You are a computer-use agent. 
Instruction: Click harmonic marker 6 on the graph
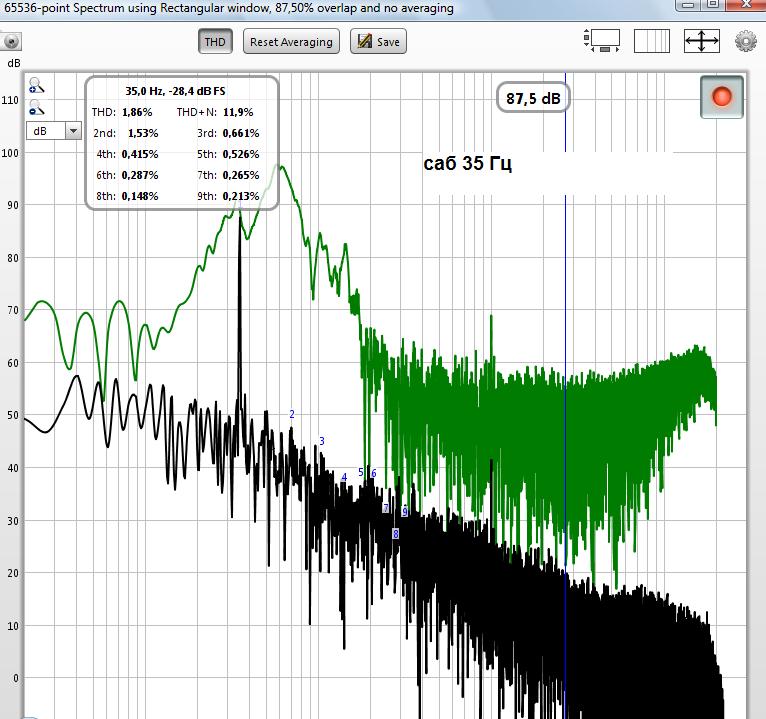pyautogui.click(x=374, y=473)
